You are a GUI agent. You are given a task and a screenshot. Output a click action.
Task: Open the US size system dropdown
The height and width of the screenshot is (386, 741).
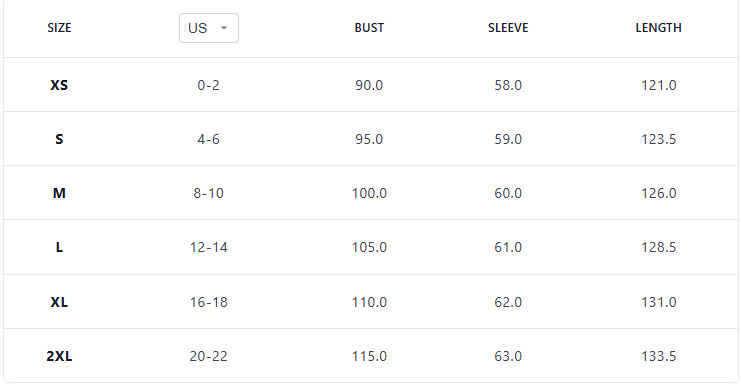(208, 28)
